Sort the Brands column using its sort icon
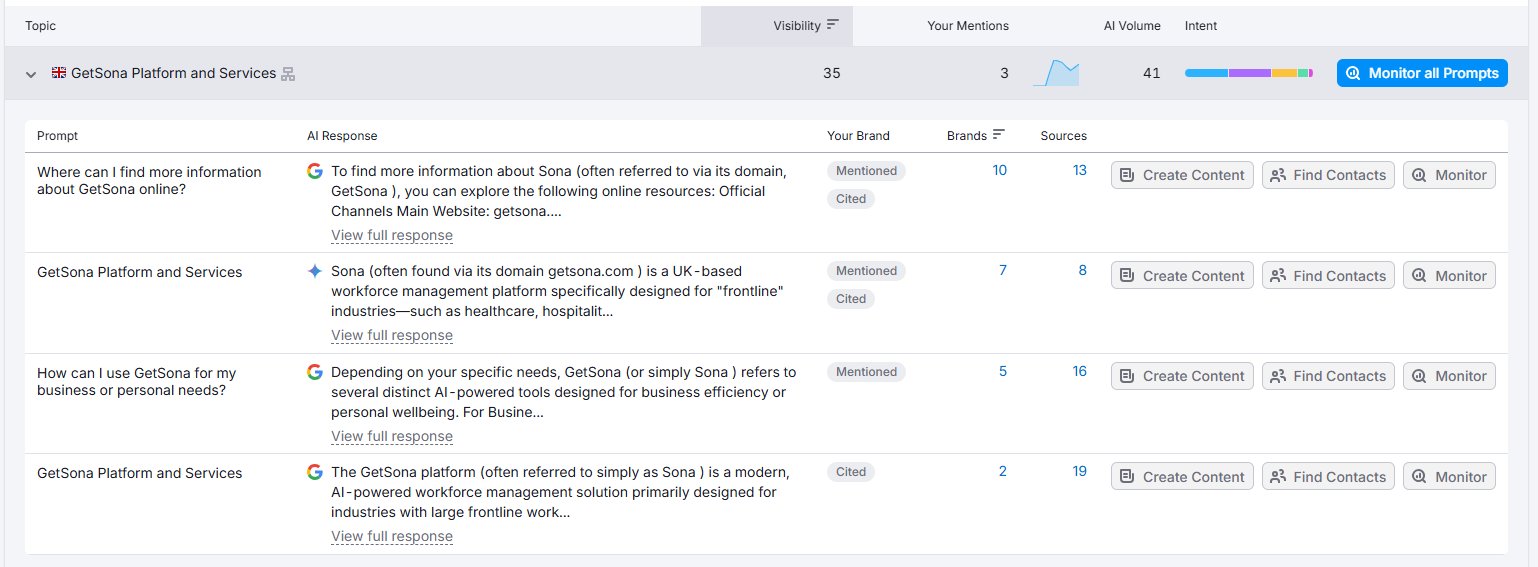 998,136
